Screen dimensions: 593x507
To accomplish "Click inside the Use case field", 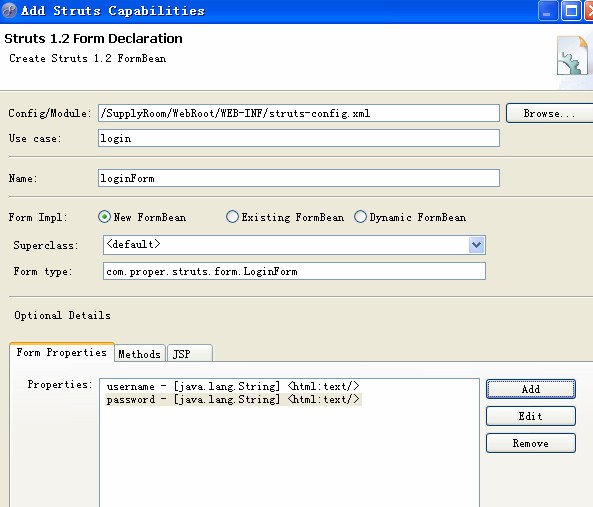I will point(299,138).
